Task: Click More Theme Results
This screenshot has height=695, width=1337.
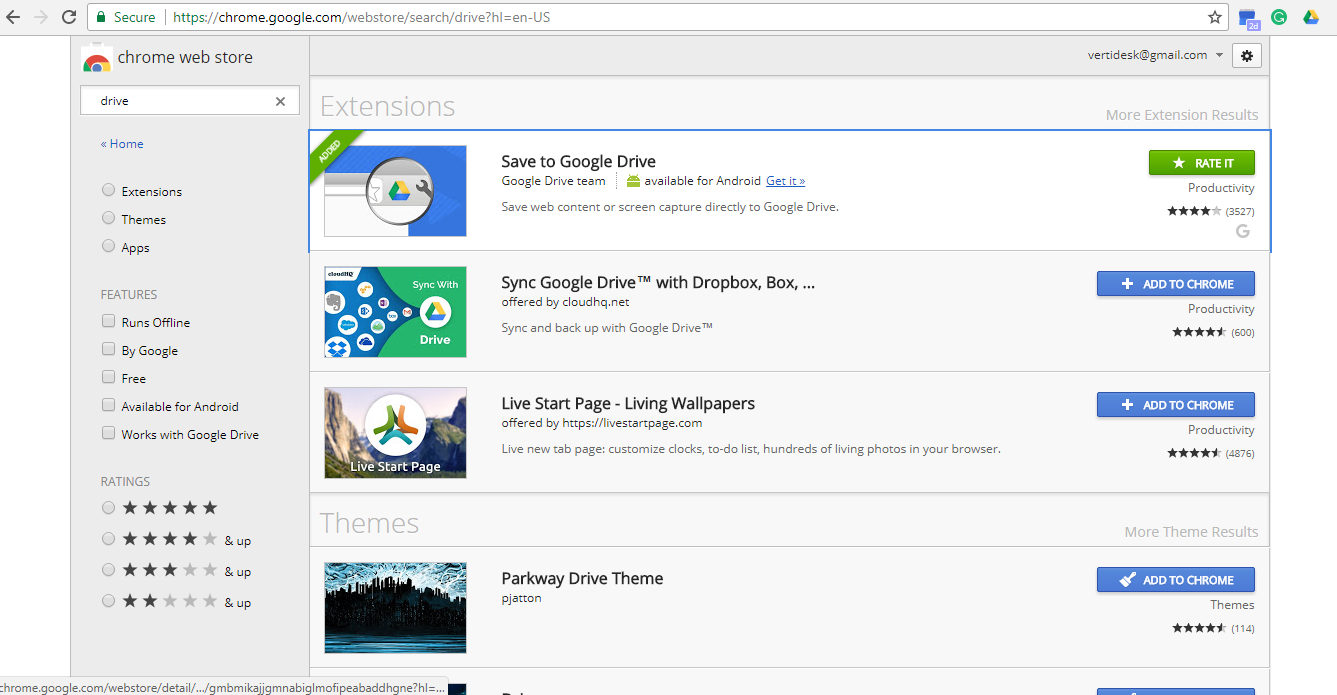Action: point(1190,531)
